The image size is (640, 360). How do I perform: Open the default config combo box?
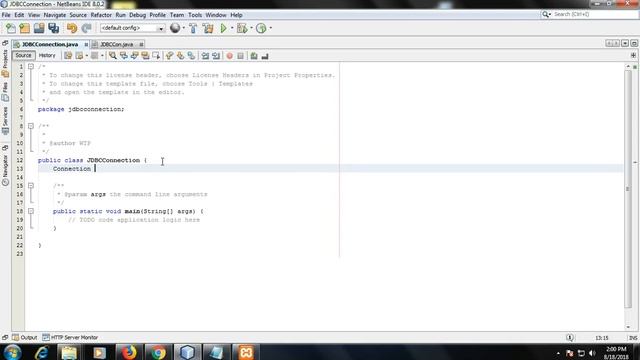132,28
